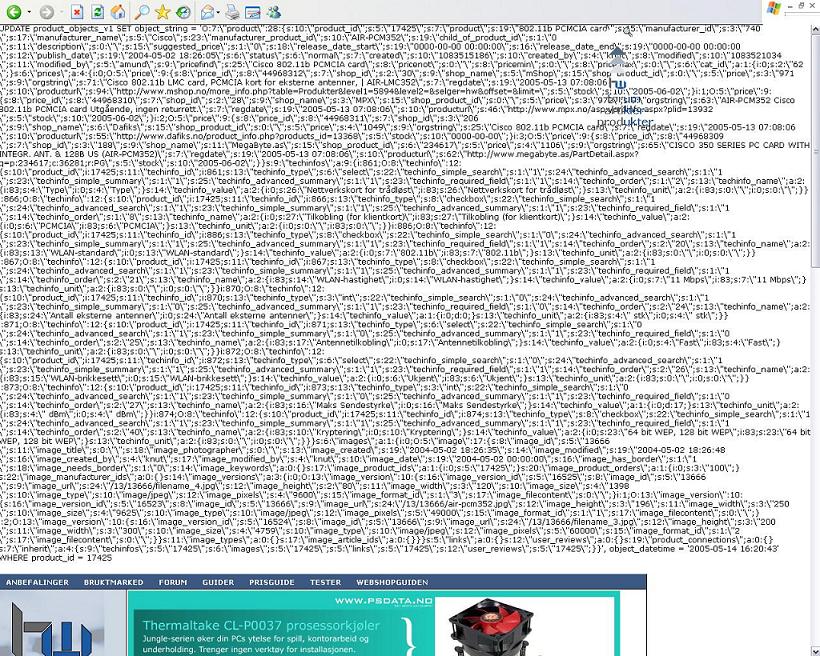This screenshot has height=656, width=820.
Task: Click the greyed Forward arrow button
Action: click(x=47, y=12)
